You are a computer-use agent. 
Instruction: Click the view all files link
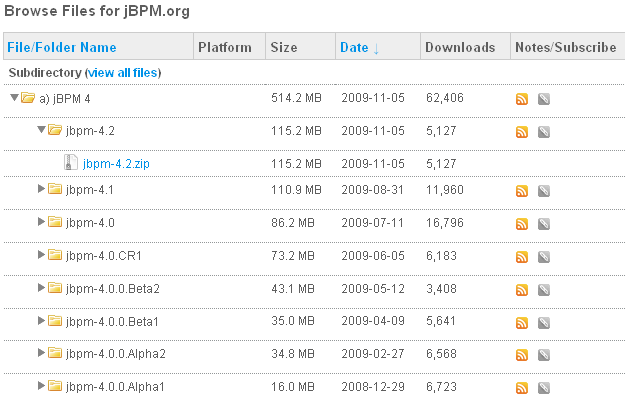click(123, 73)
